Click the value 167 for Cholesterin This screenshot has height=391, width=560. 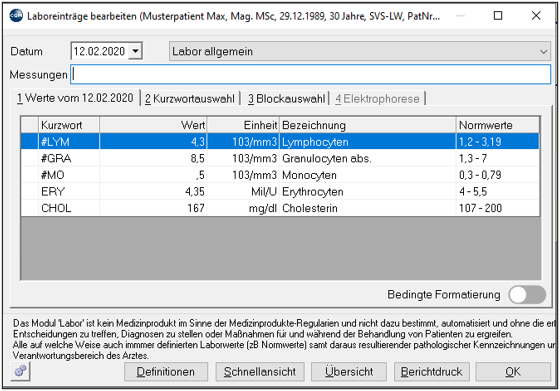point(196,208)
